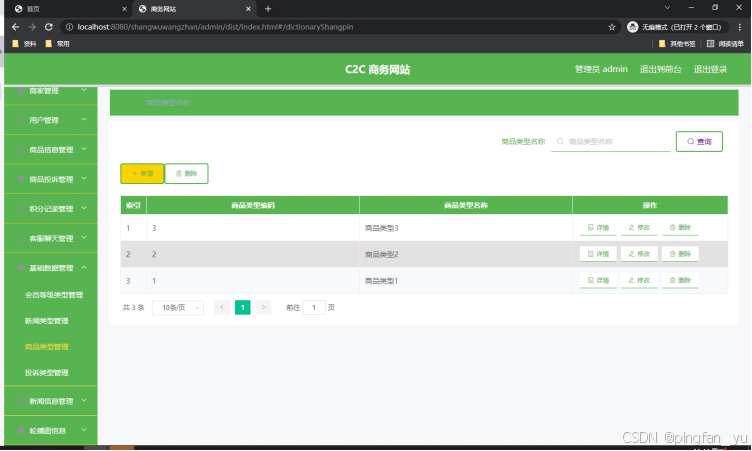Open the tab search chevron
Viewport: 752px width, 451px height.
tap(667, 8)
